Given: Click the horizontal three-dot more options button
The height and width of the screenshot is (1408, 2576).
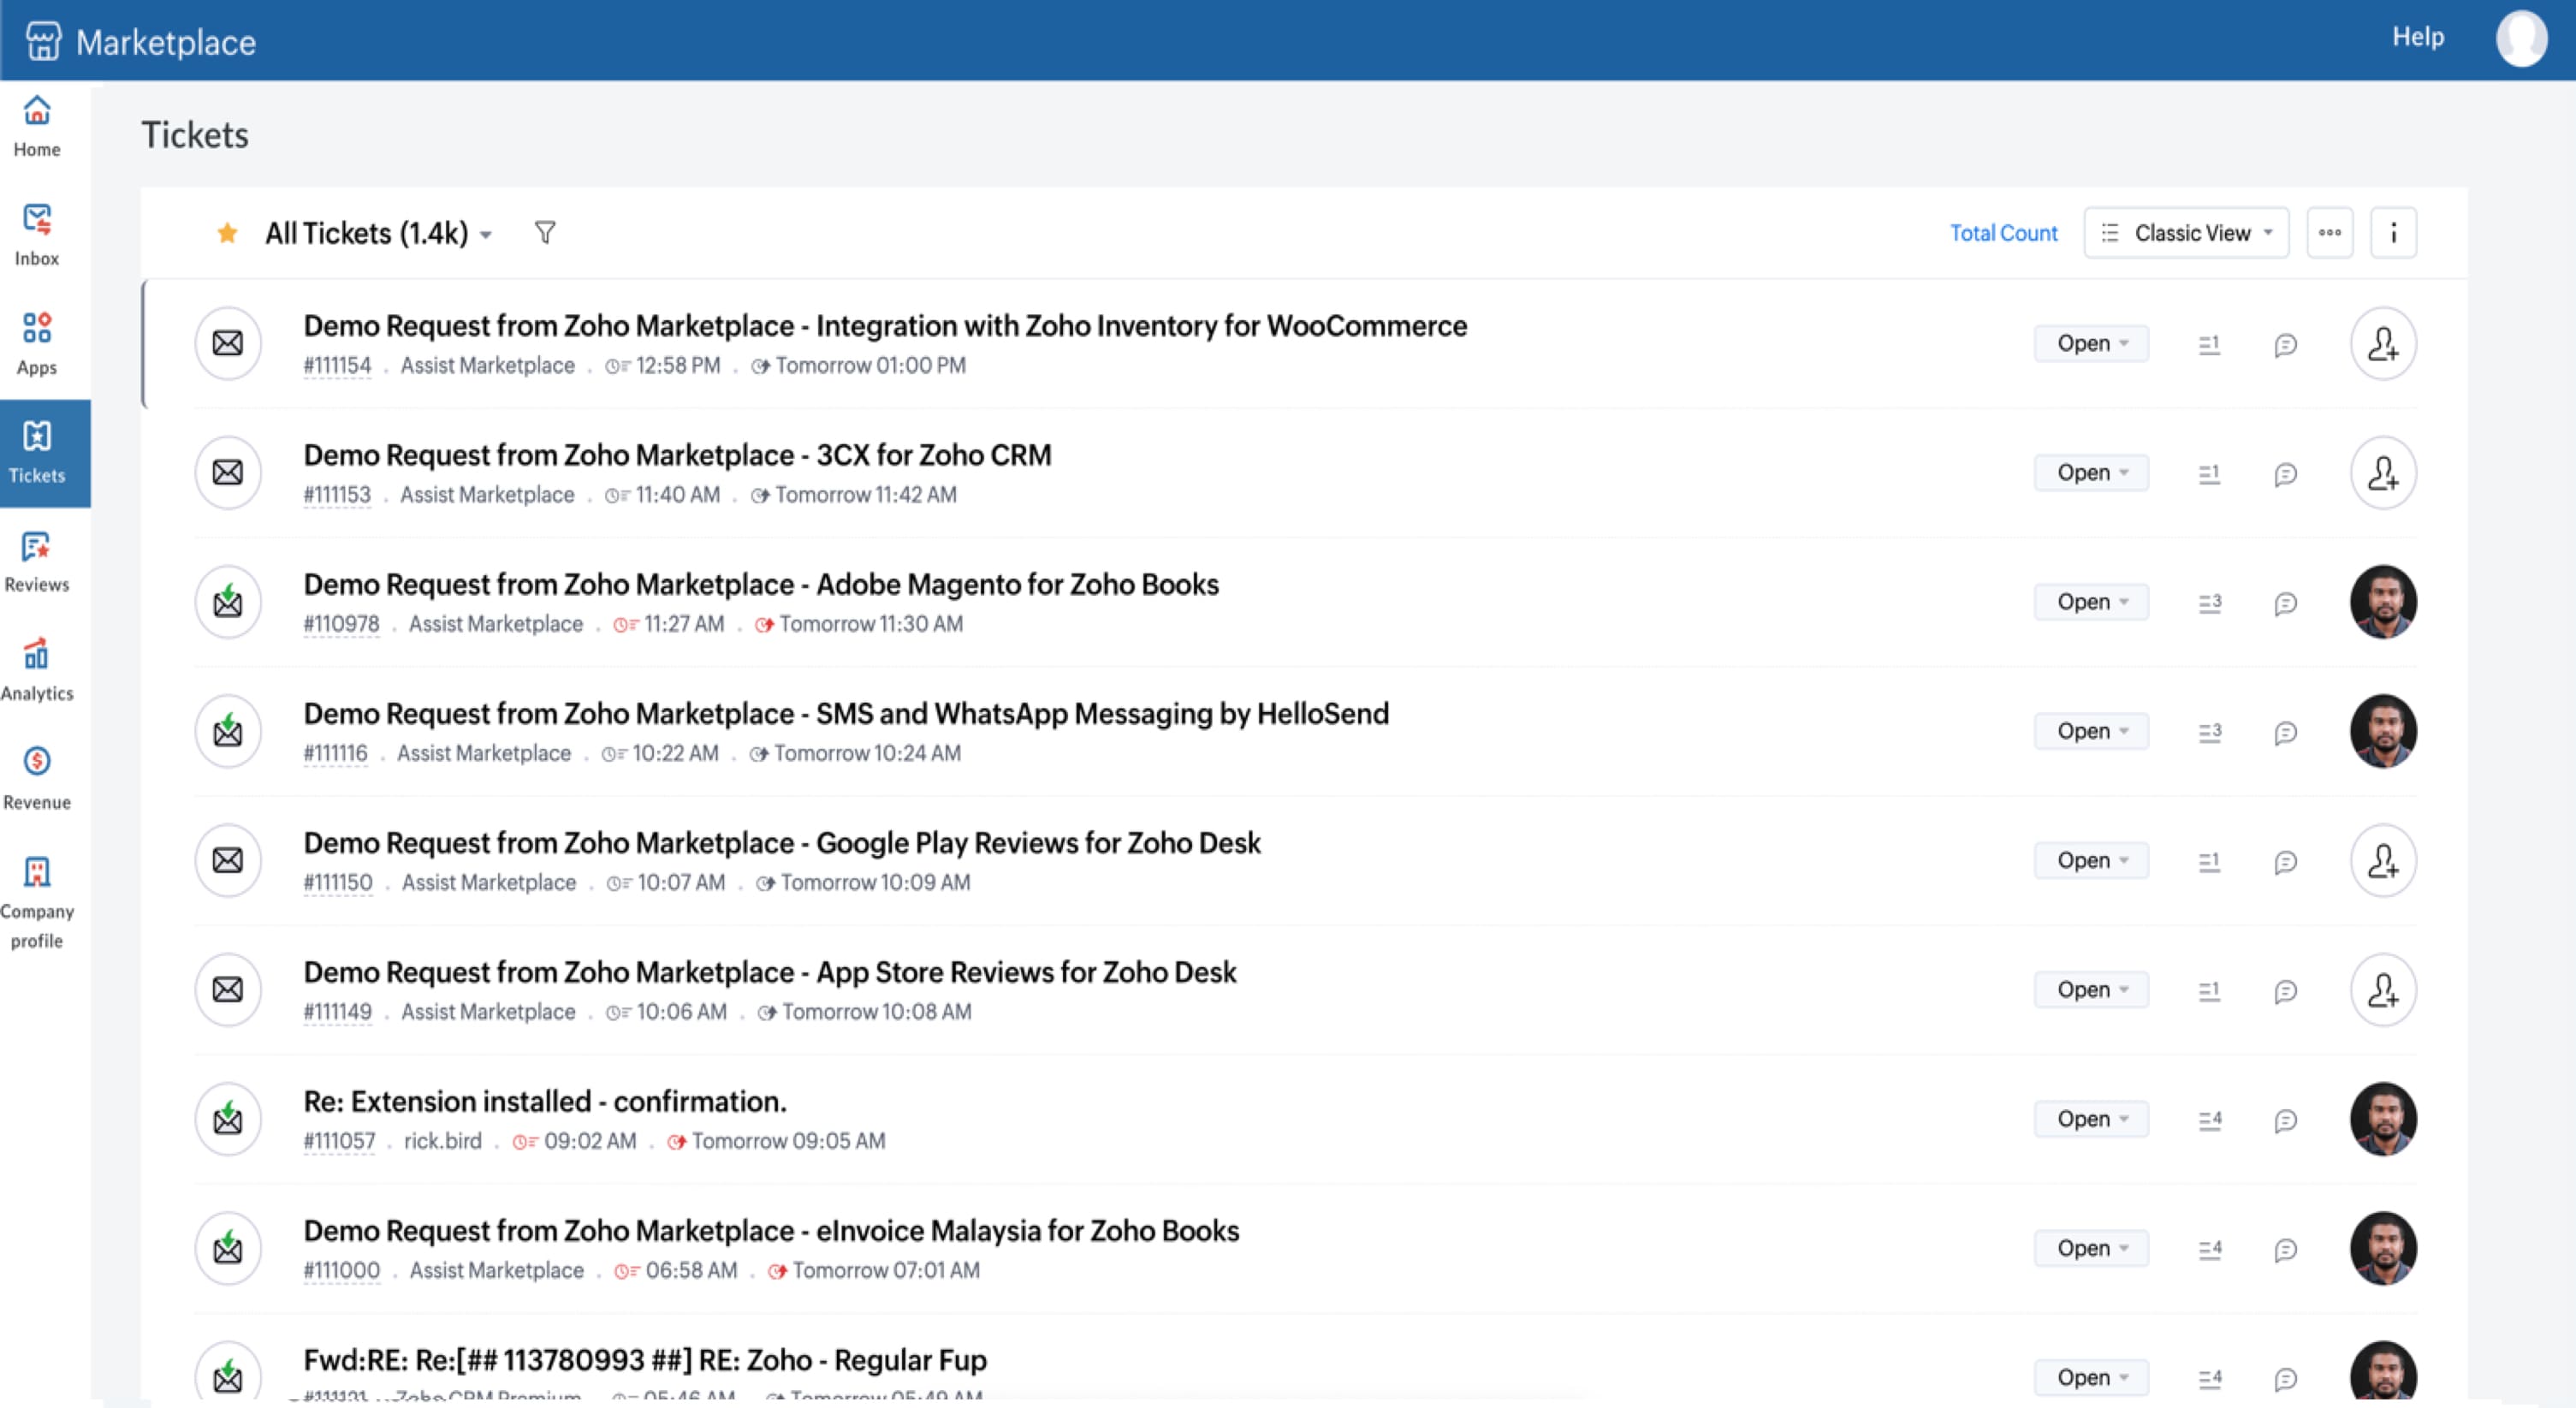Looking at the screenshot, I should (x=2329, y=233).
